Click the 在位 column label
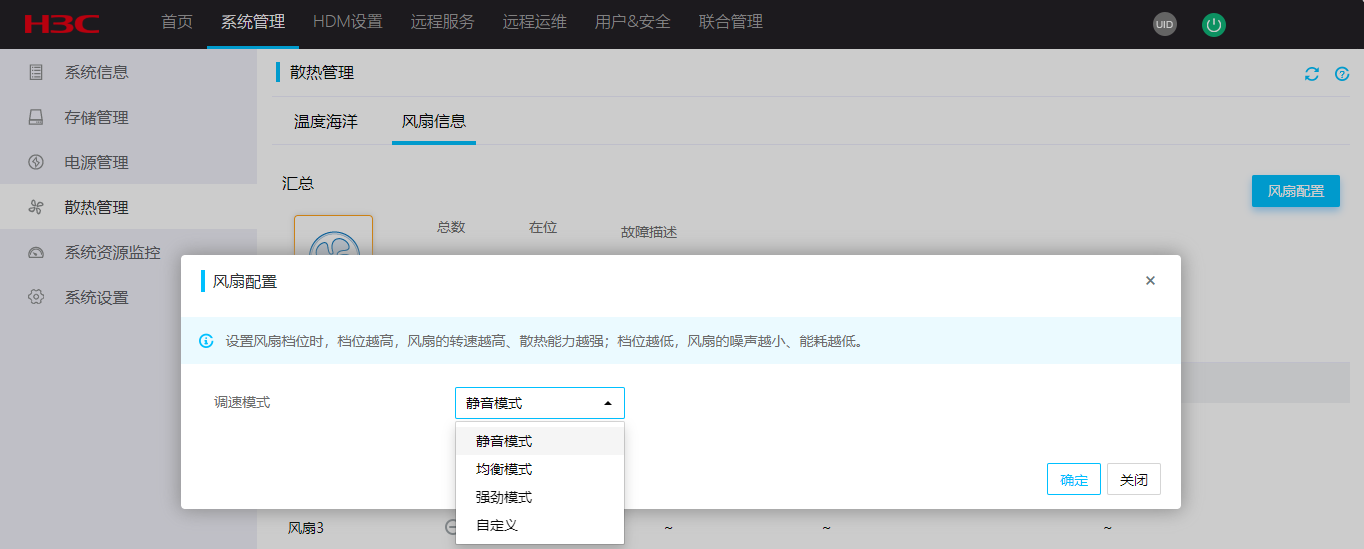The width and height of the screenshot is (1364, 549). coord(543,227)
